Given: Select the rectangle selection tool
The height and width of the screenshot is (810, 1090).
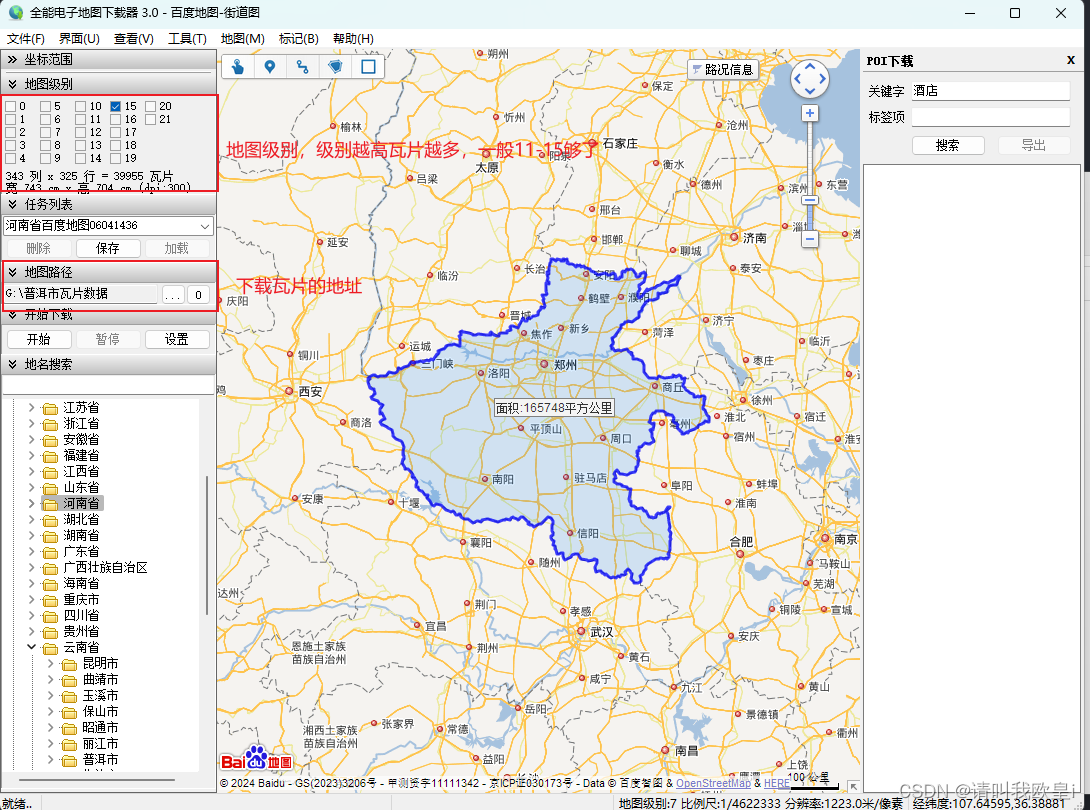Looking at the screenshot, I should [368, 67].
